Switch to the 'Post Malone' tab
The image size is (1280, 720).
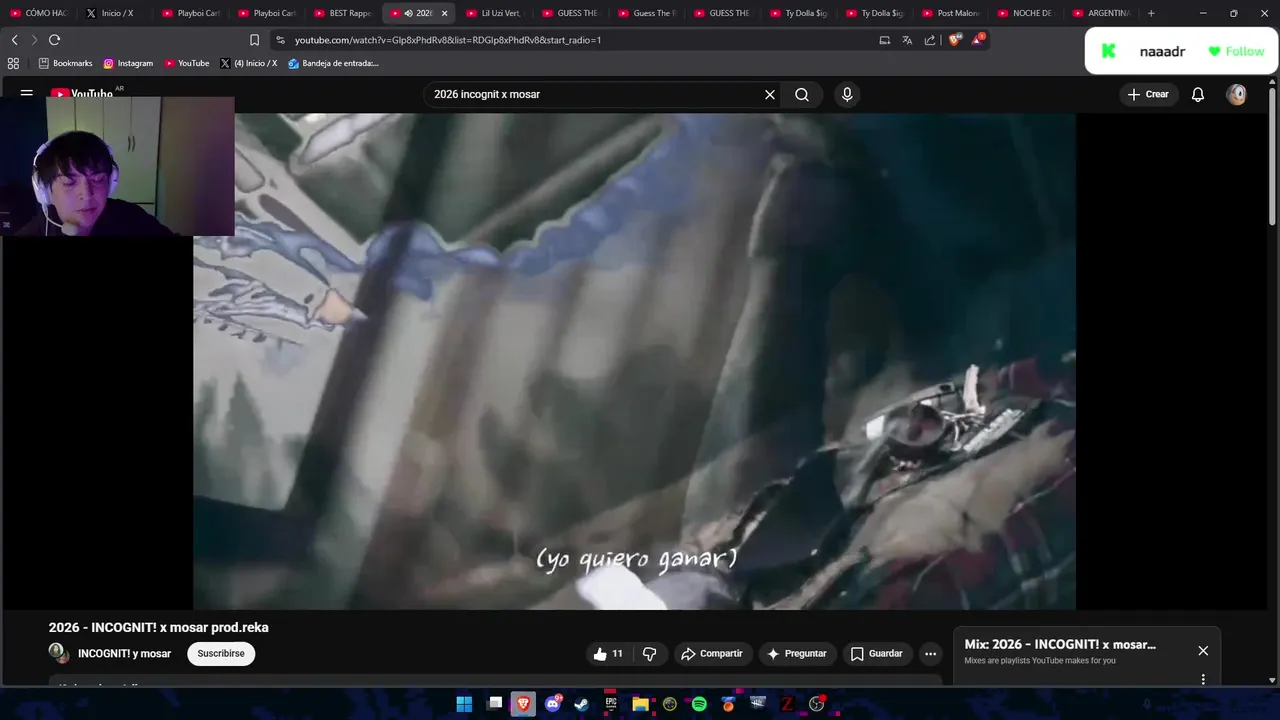point(951,13)
